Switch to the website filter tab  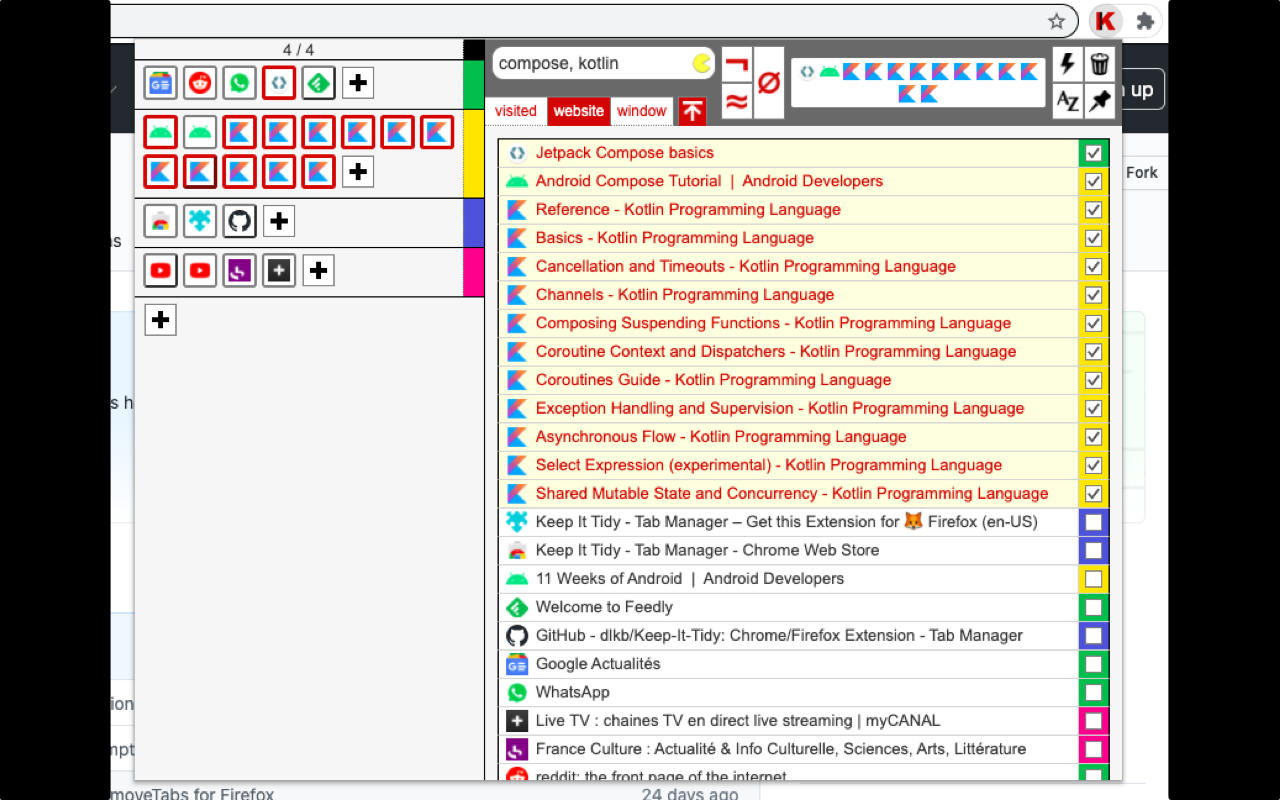tap(579, 111)
